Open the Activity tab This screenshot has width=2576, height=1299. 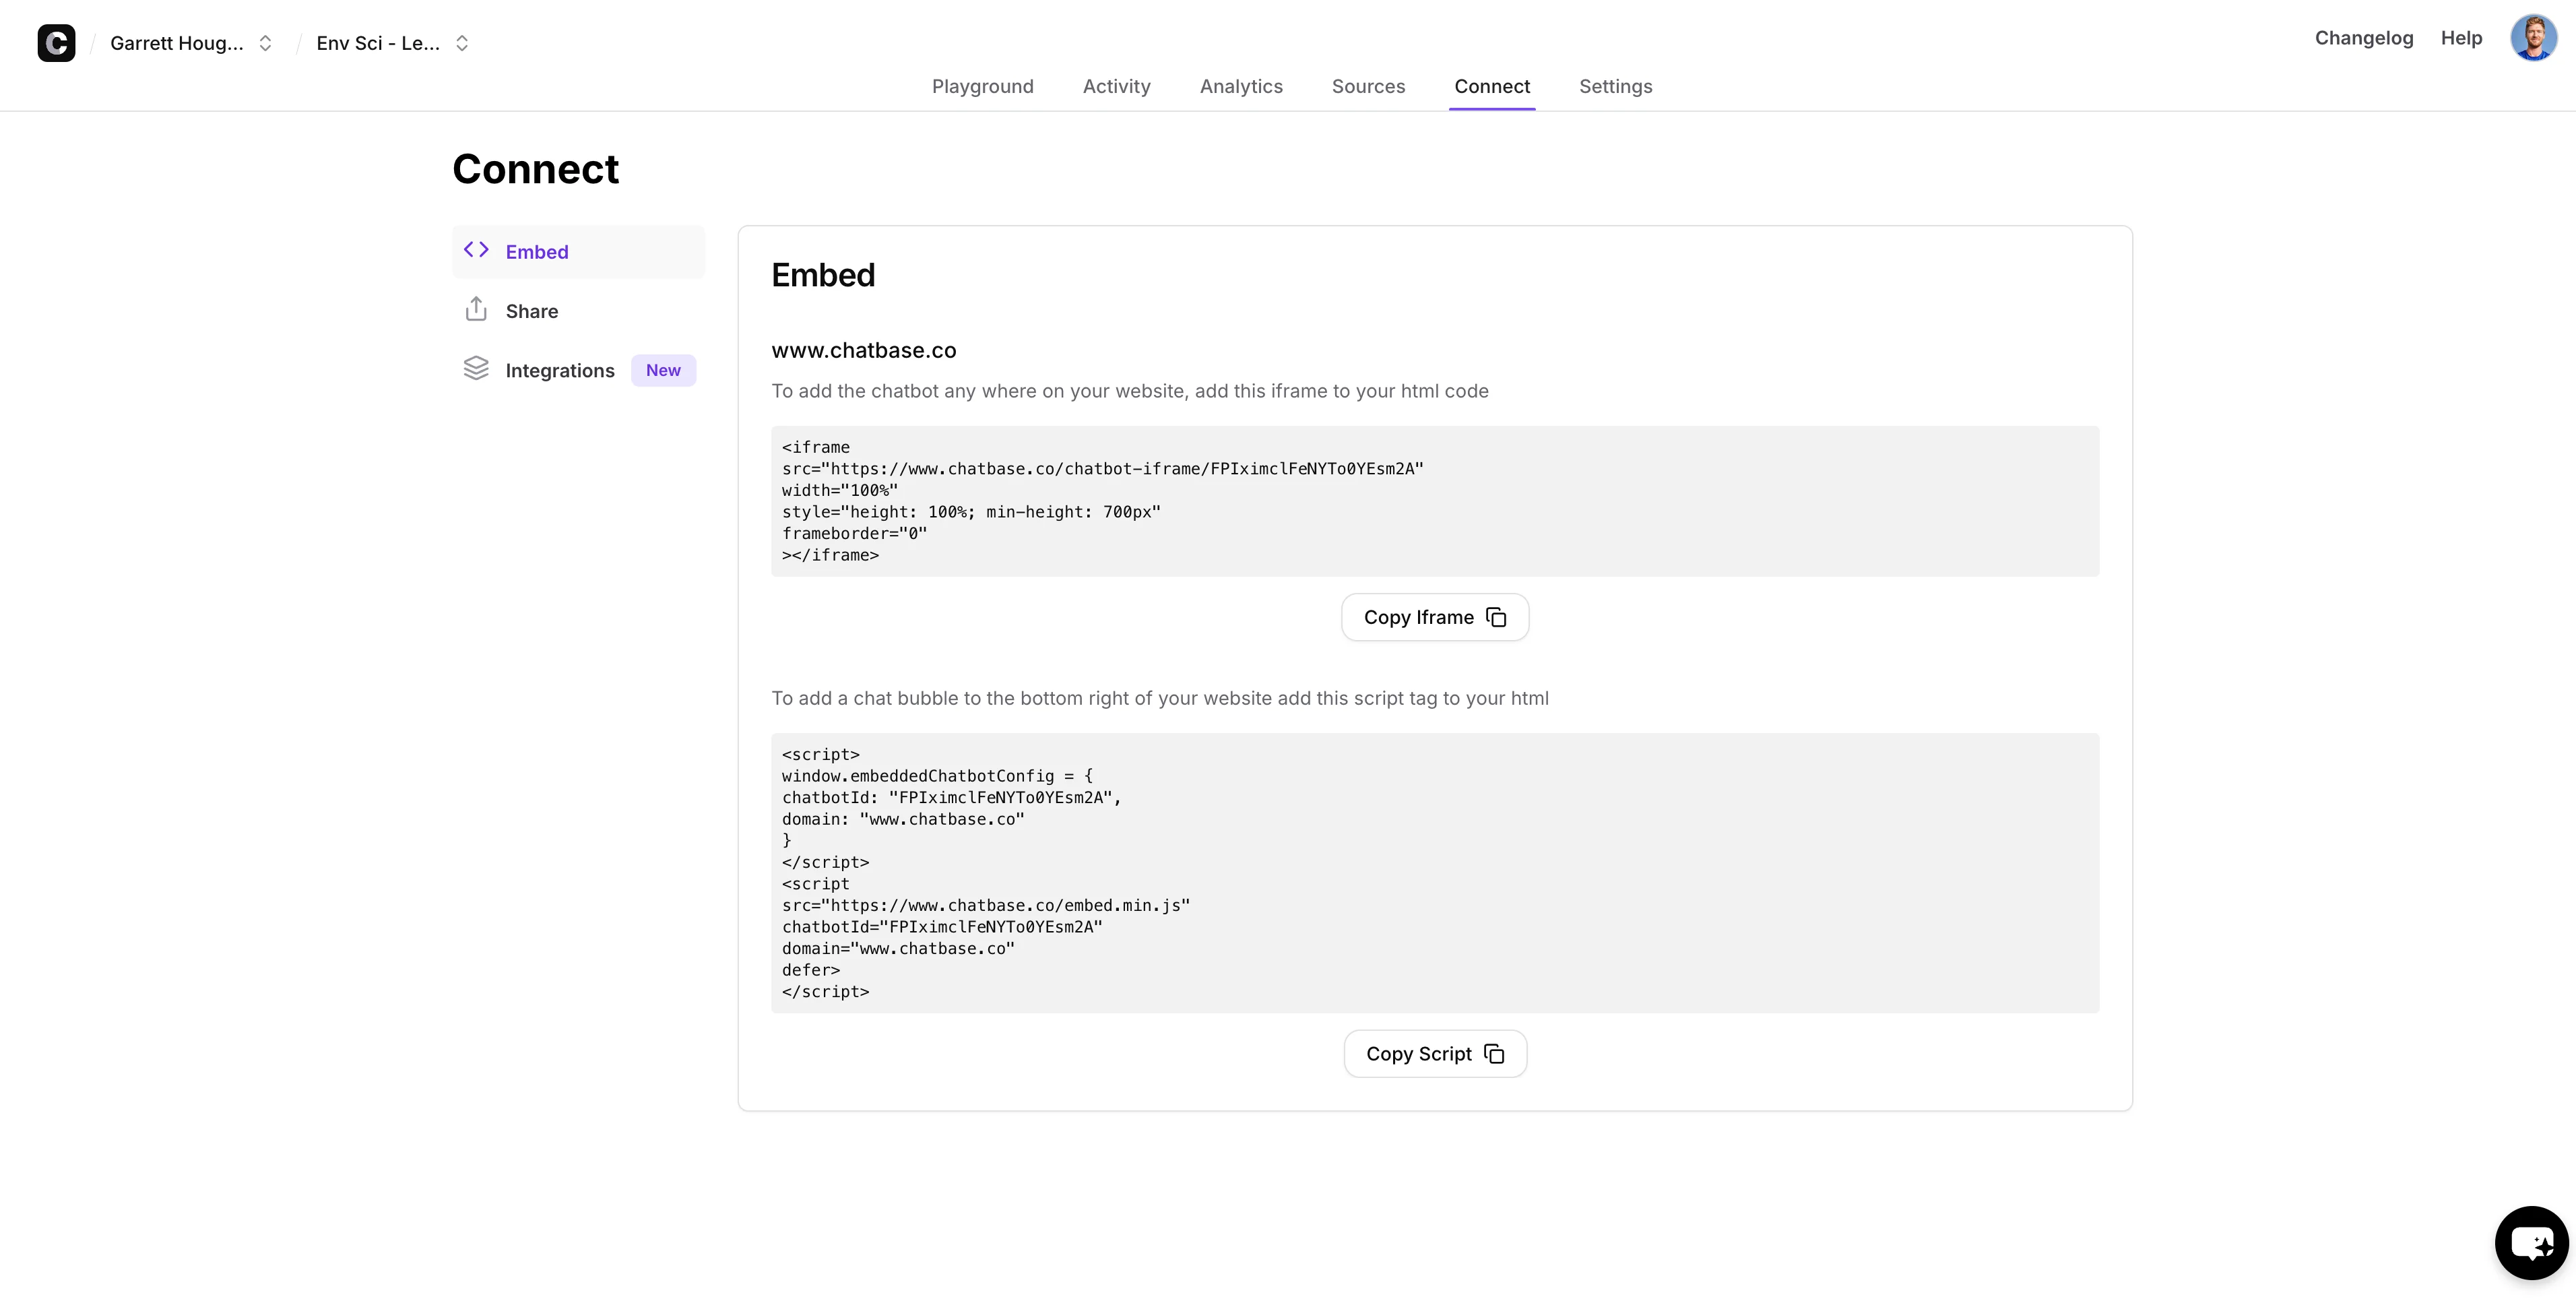[x=1116, y=86]
